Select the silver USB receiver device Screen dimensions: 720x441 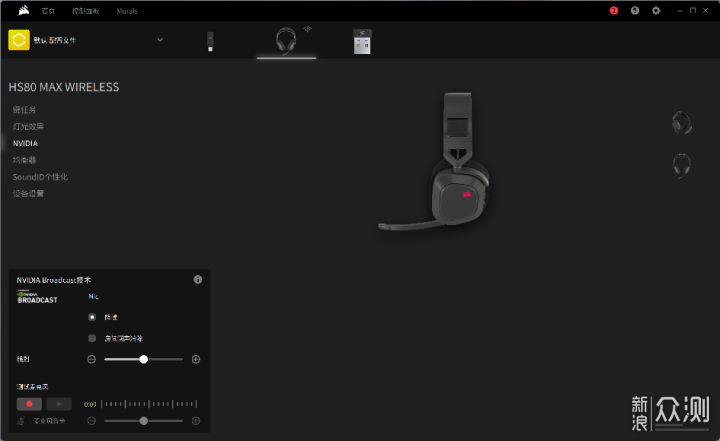click(x=362, y=42)
